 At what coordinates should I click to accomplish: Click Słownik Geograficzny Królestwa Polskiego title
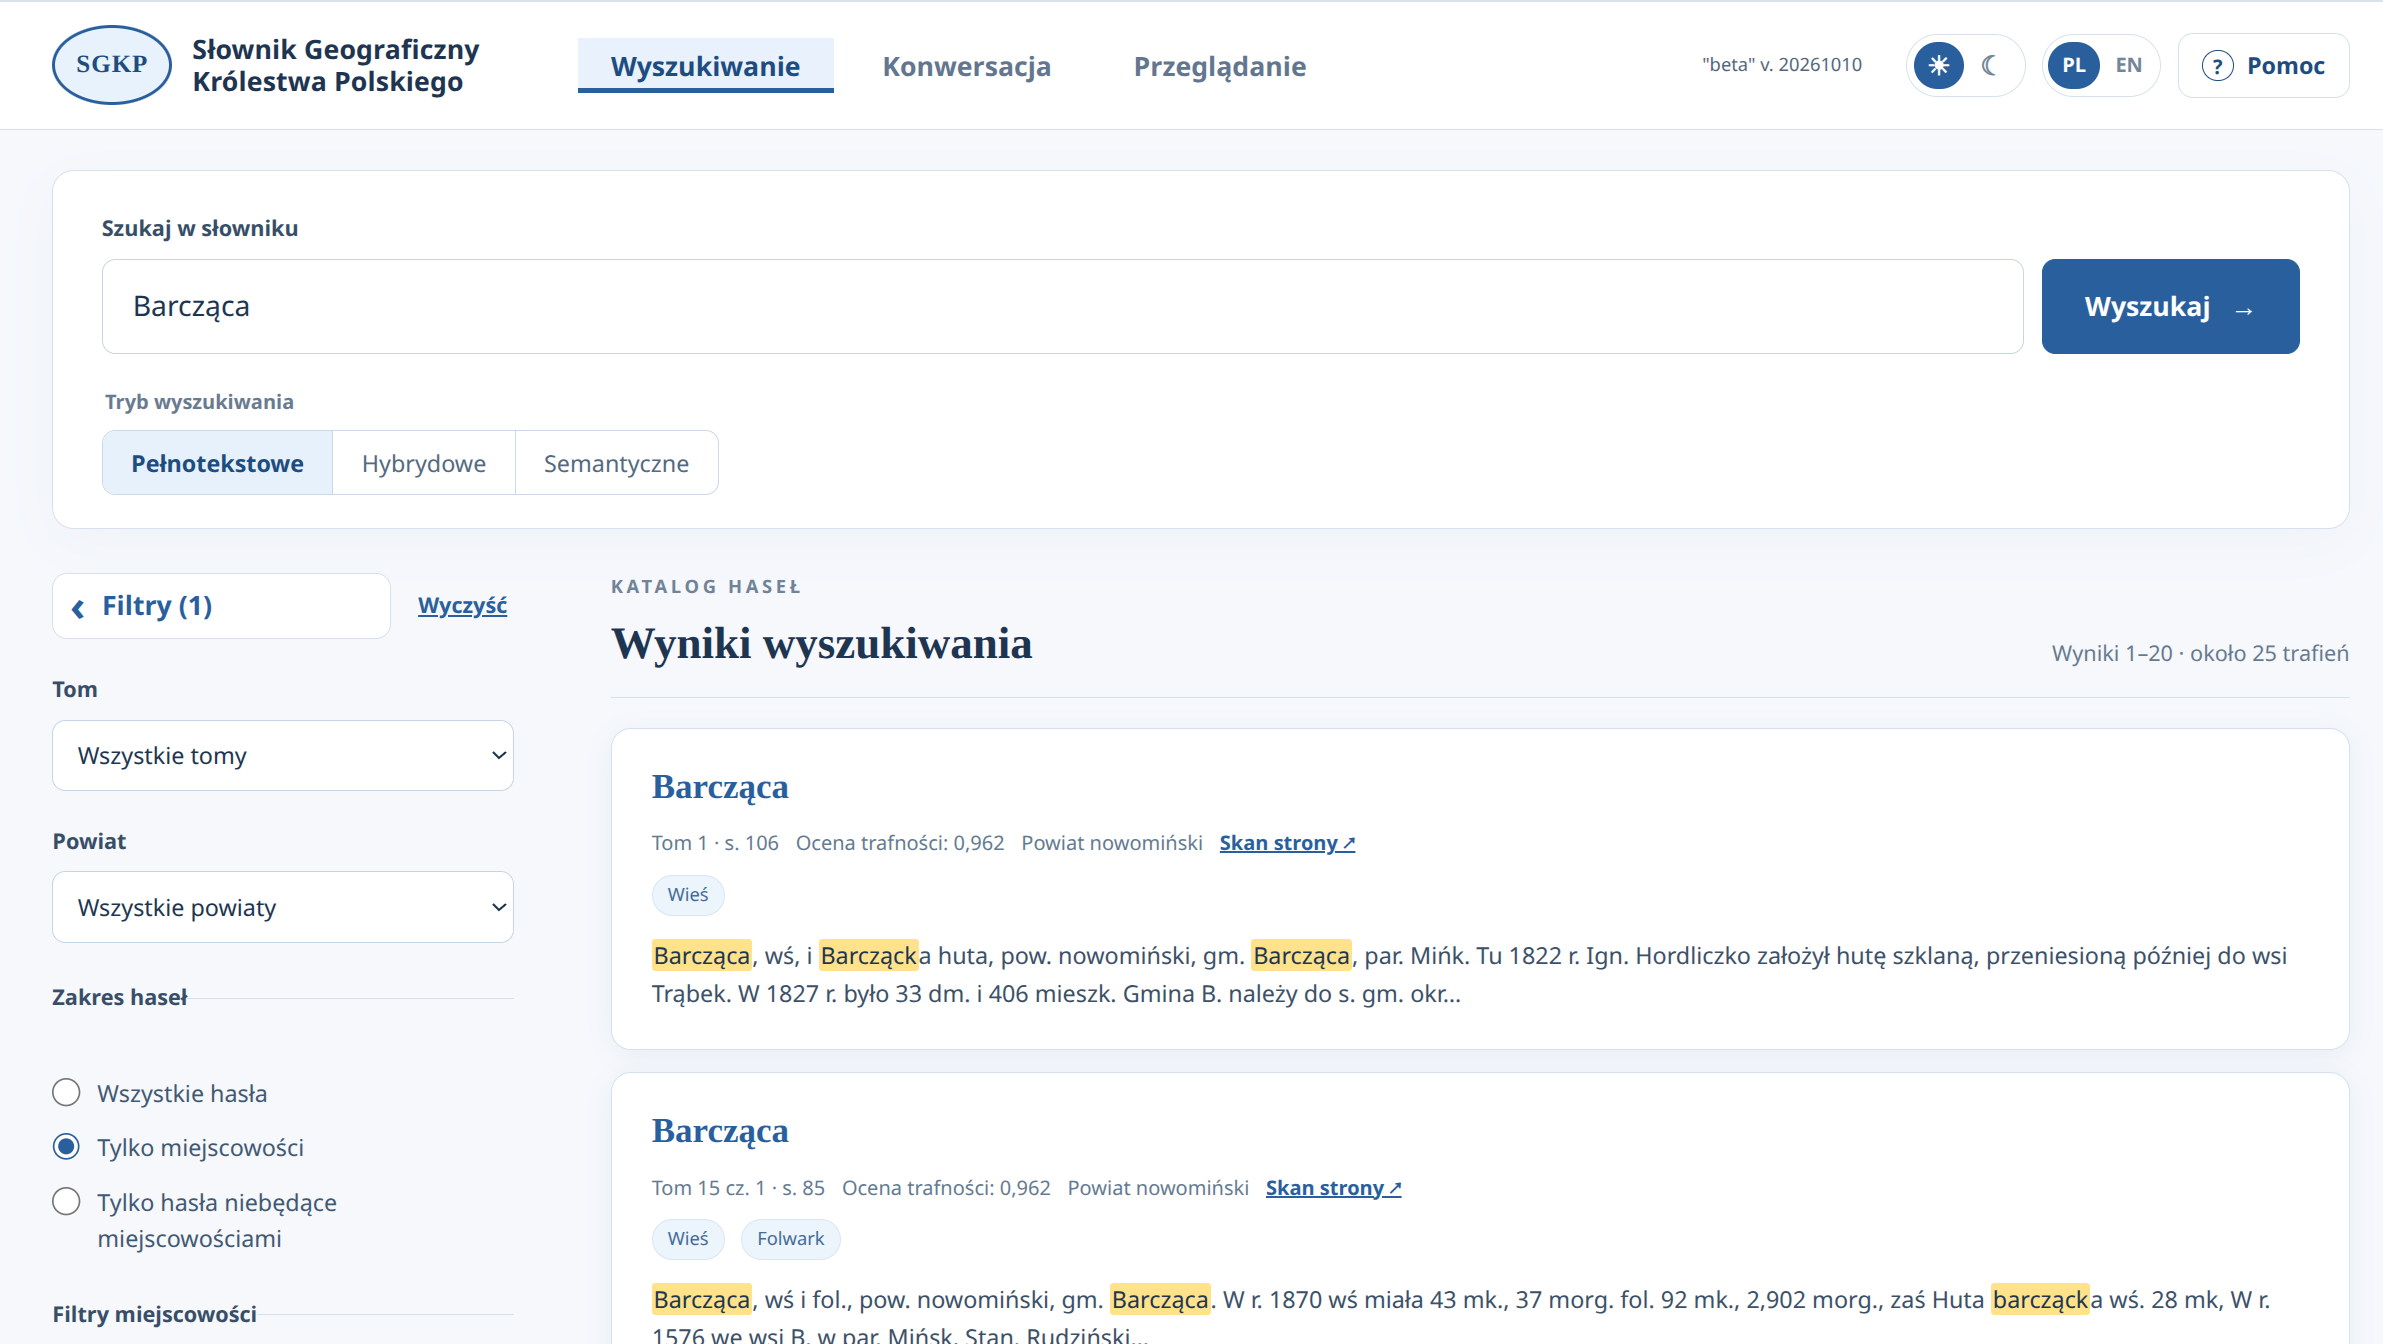click(x=336, y=66)
